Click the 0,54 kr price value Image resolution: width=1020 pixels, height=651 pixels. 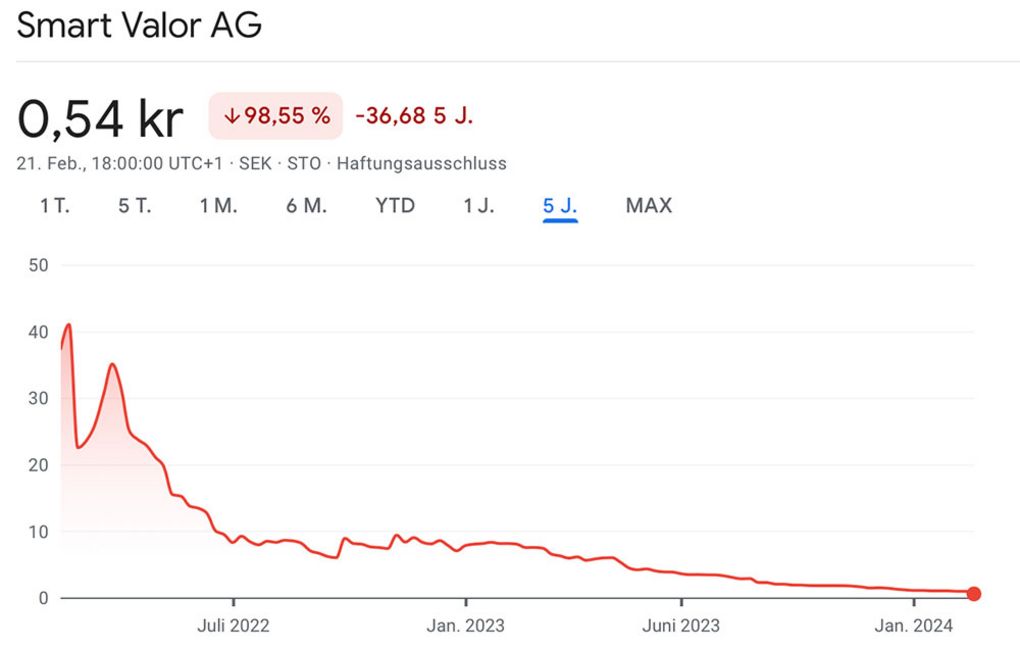point(100,119)
